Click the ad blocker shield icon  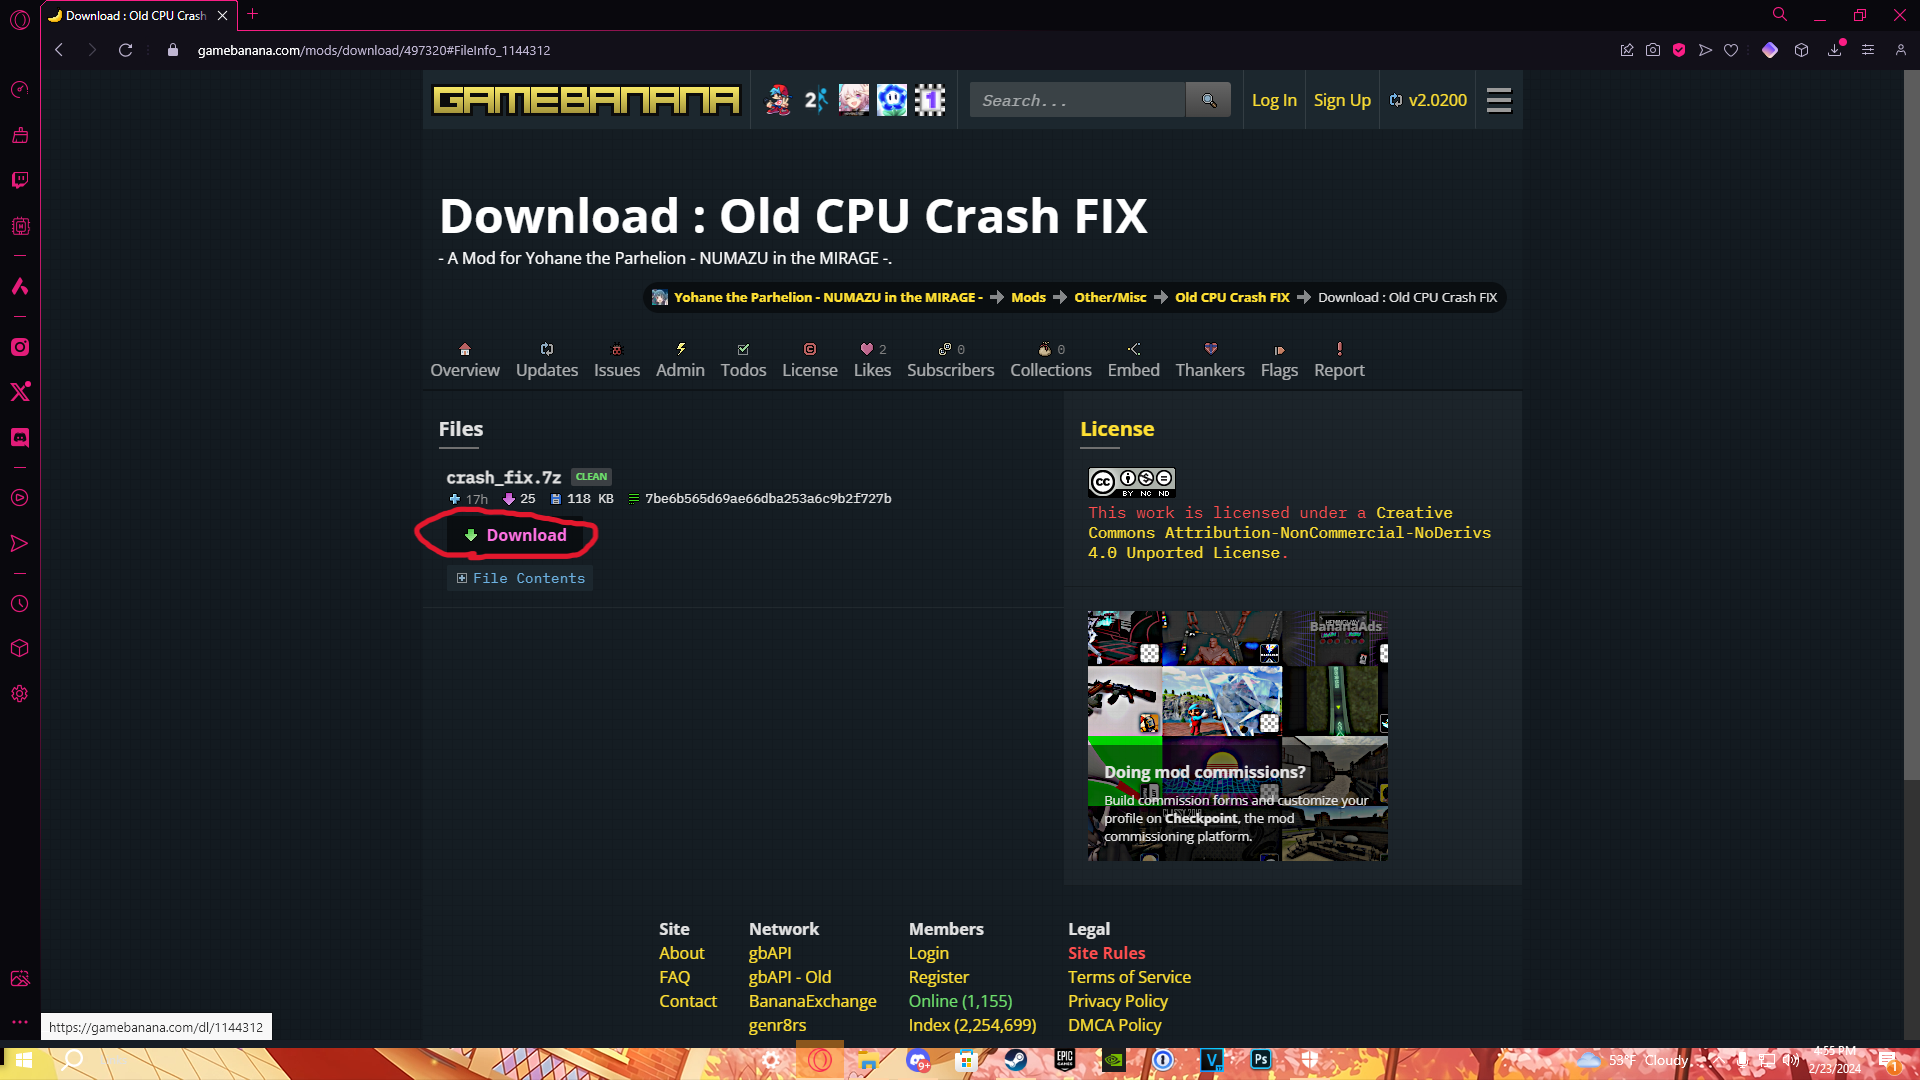click(1679, 50)
